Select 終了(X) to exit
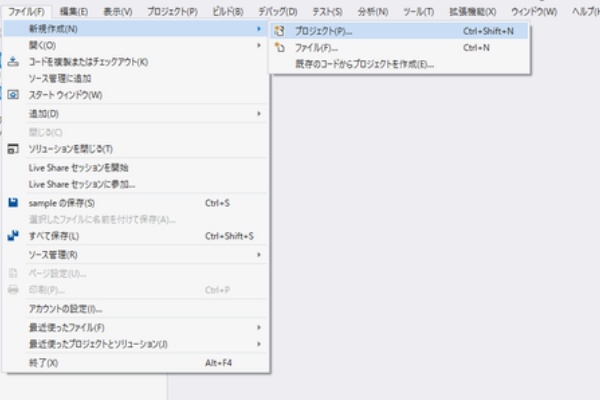The image size is (600, 400). coord(136,362)
